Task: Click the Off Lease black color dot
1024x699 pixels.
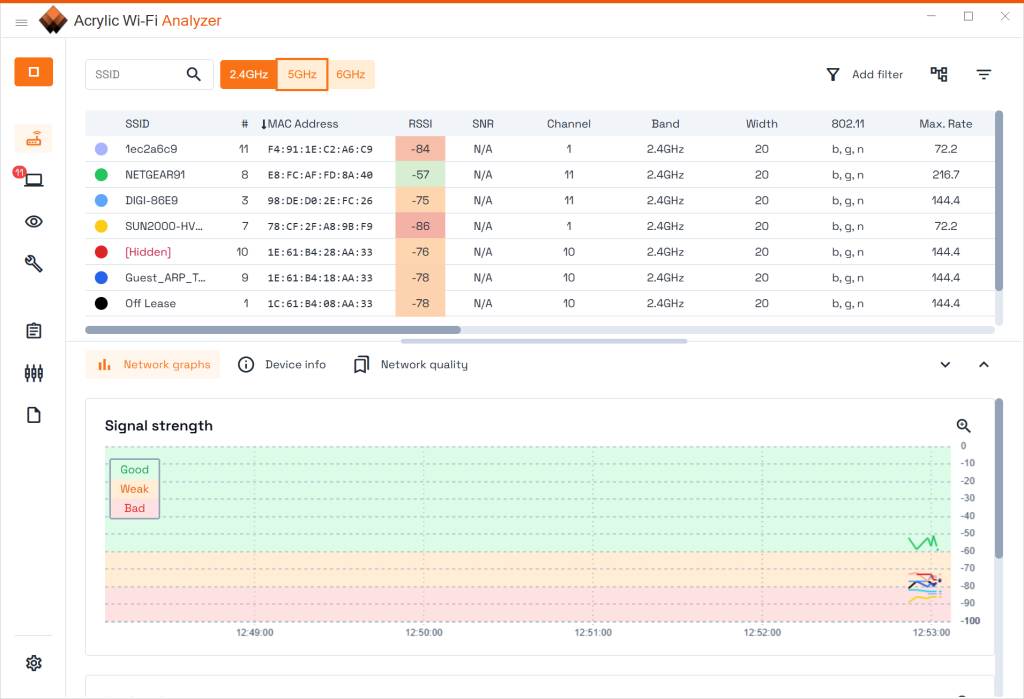Action: coord(101,303)
